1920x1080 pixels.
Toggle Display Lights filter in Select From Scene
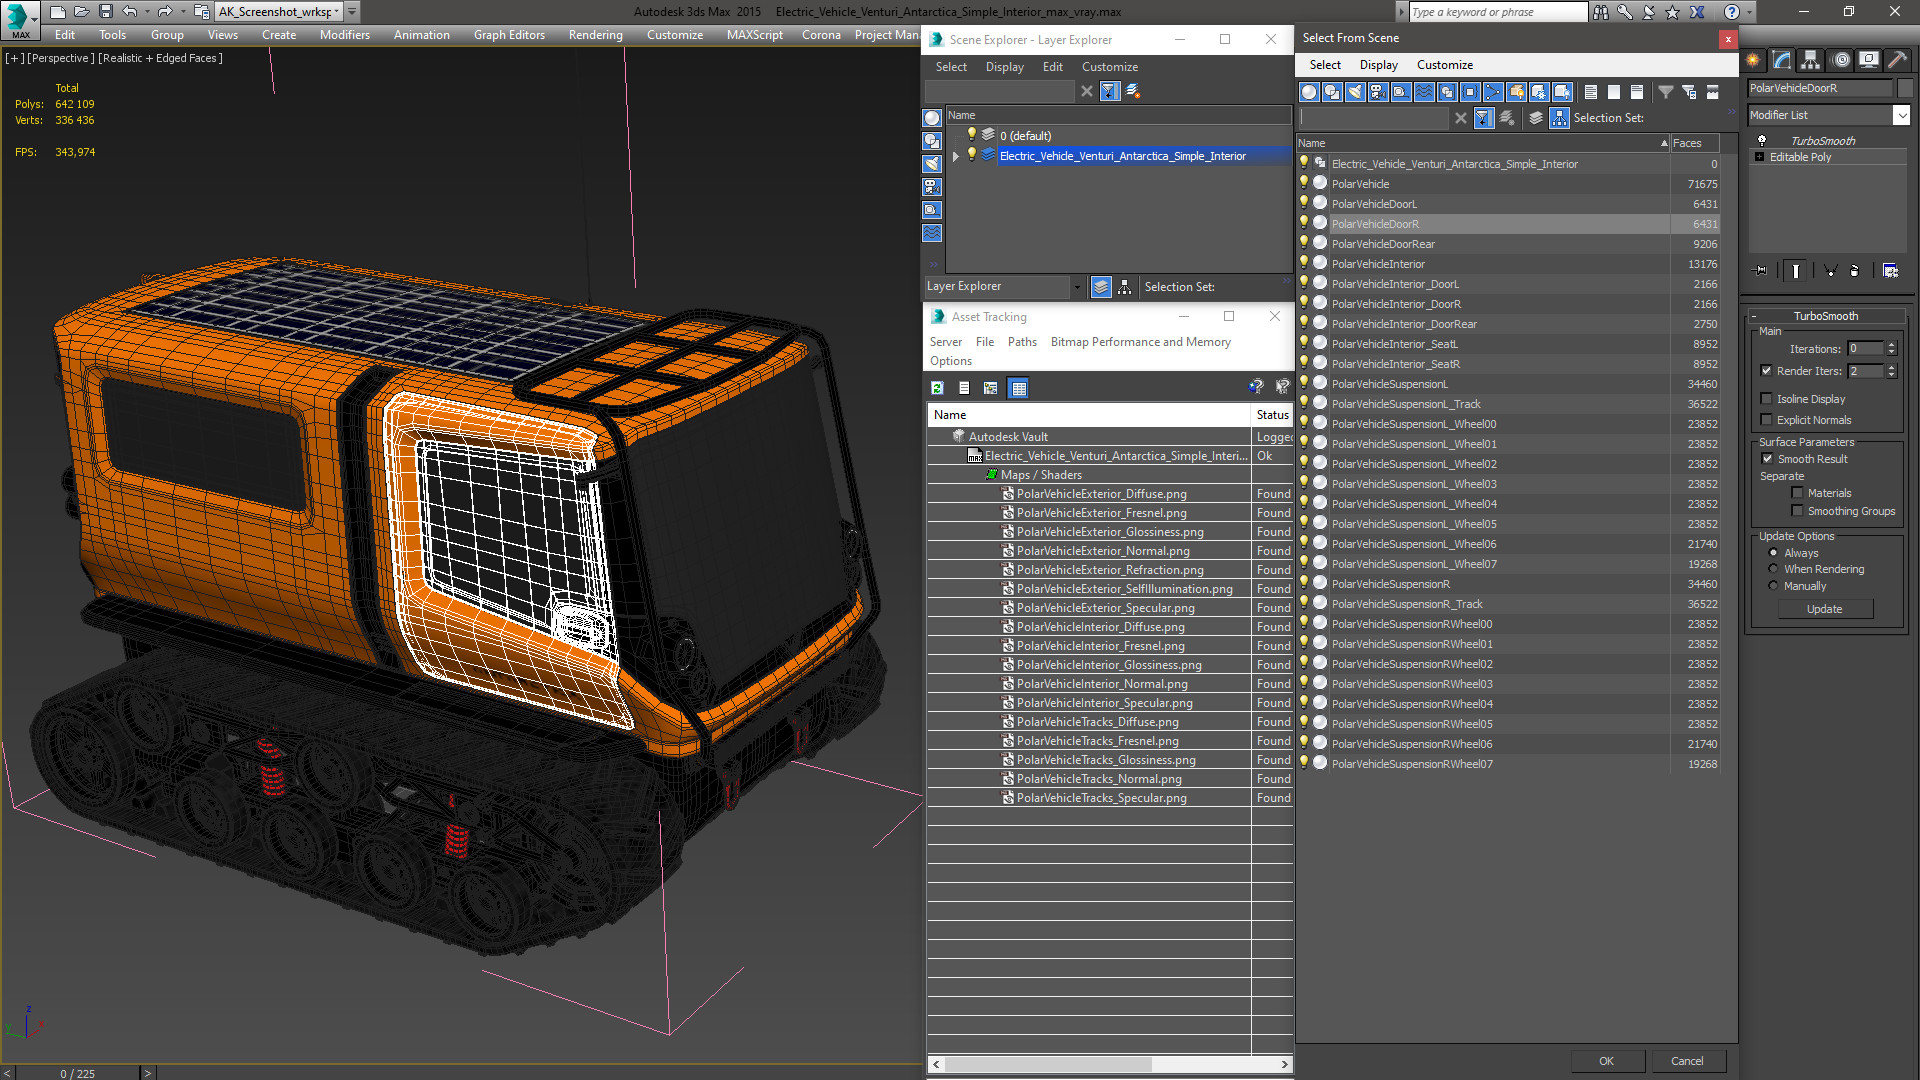pos(1355,92)
